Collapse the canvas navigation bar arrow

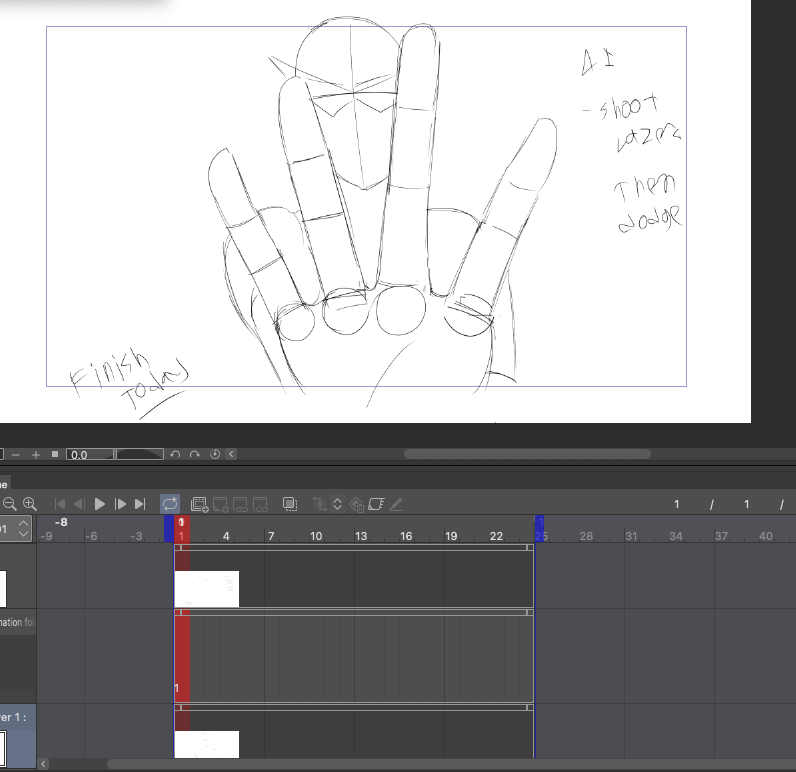[231, 454]
